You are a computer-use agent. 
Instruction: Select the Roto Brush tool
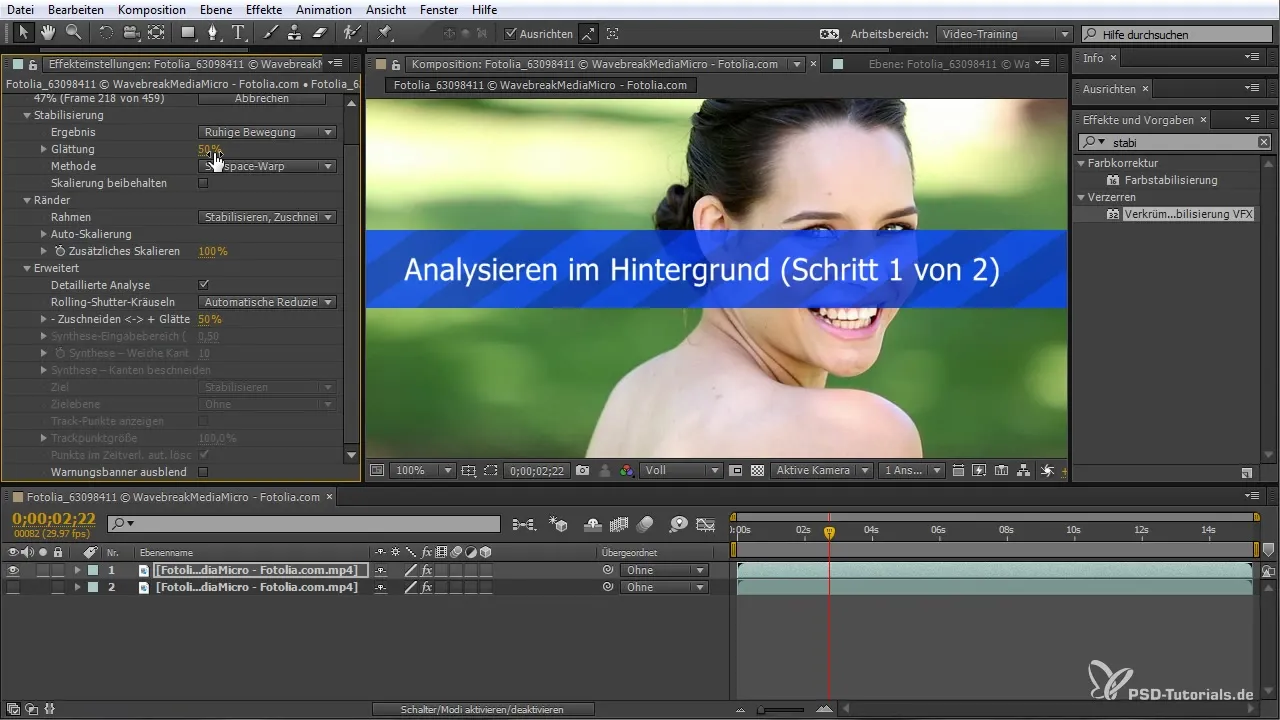coord(351,33)
